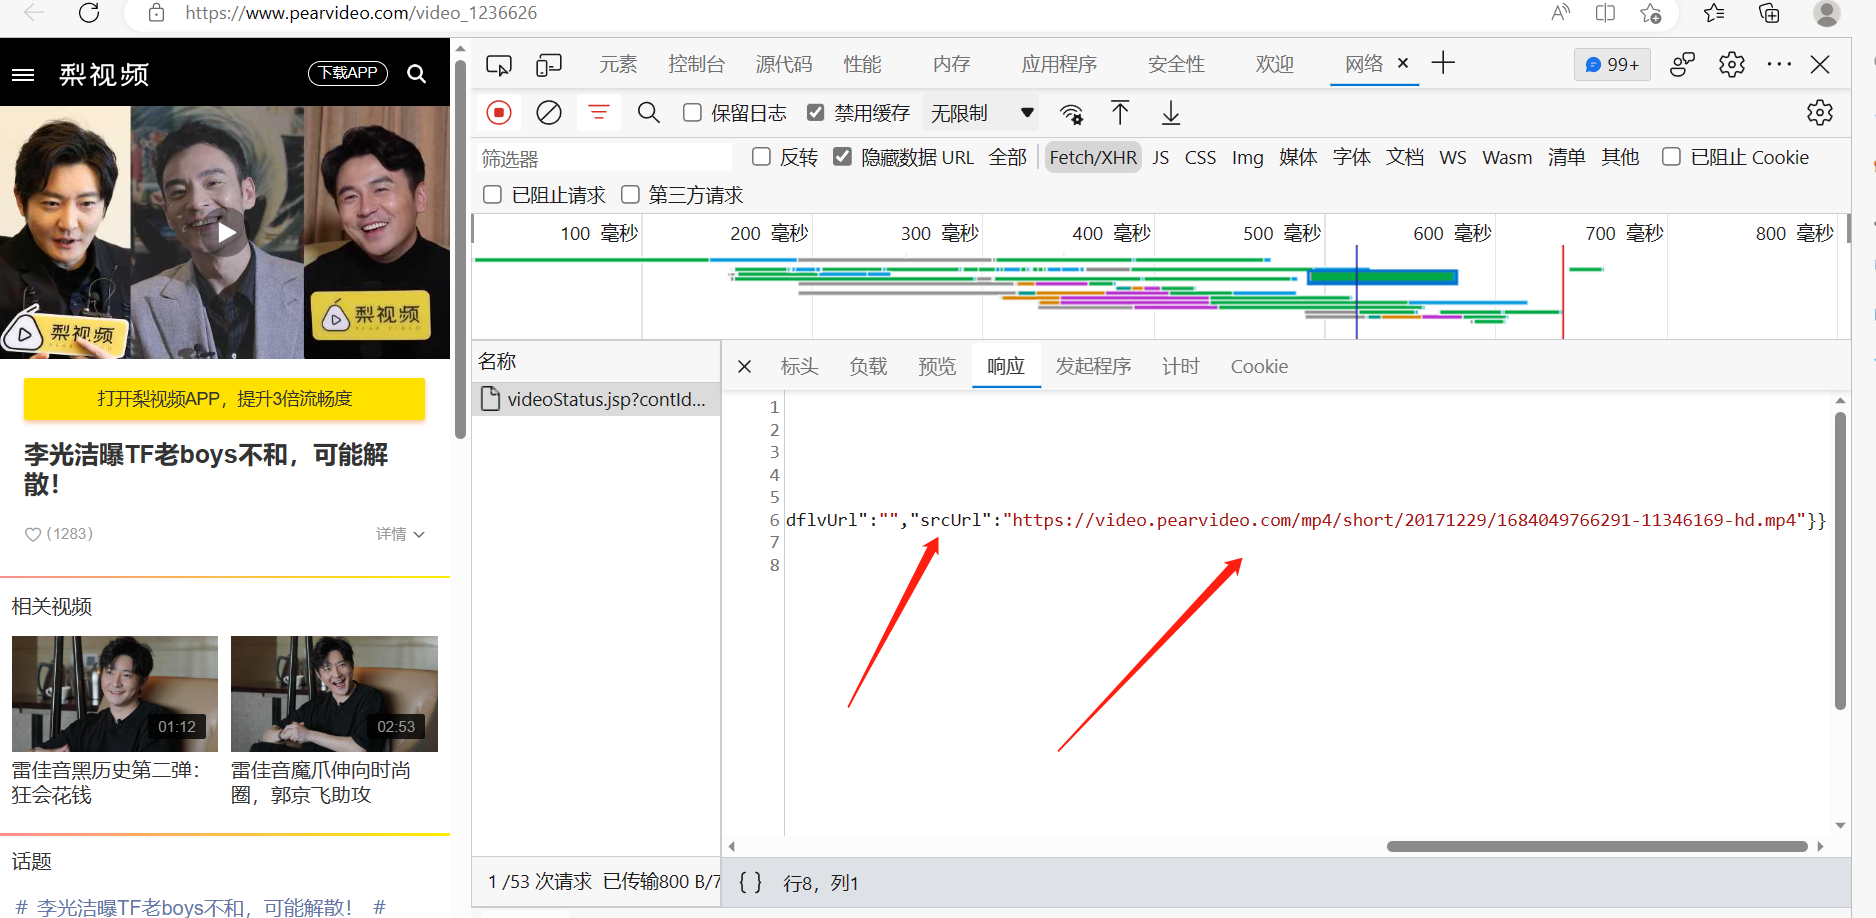Click the 筛选器 filter input field
The height and width of the screenshot is (918, 1876).
coord(603,158)
